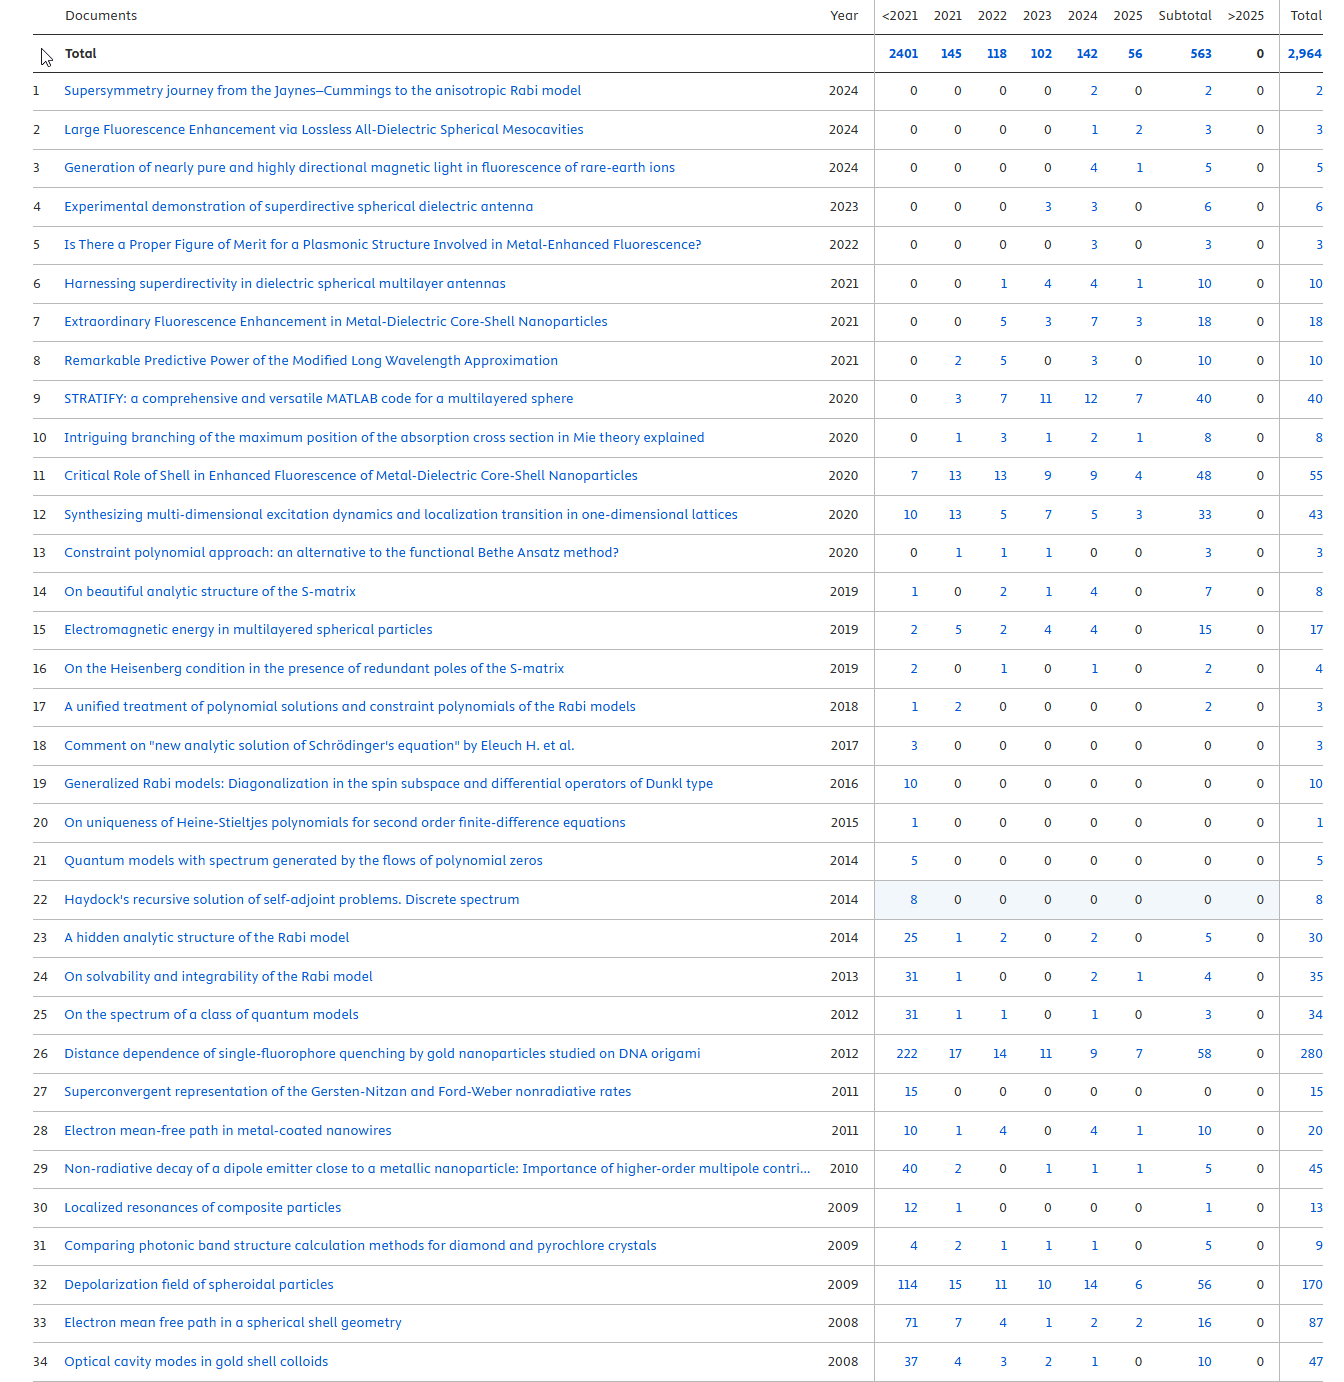Open 'Generation of nearly pure and highly directional magnetic light'
This screenshot has width=1344, height=1382.
[369, 168]
